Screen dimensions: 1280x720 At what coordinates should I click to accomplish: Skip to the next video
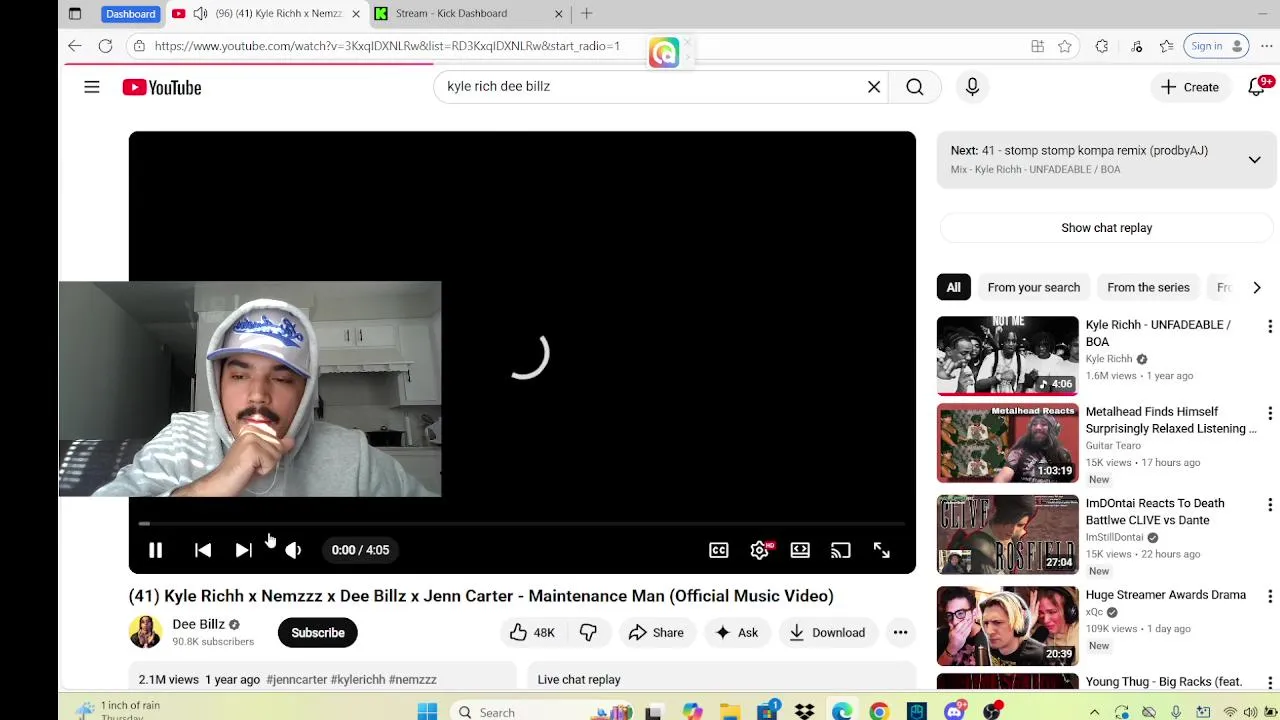243,550
